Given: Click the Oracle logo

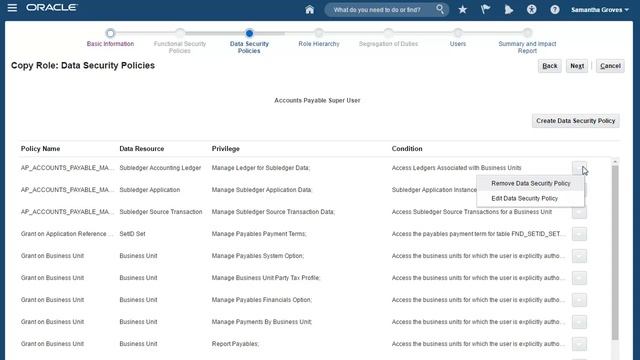Looking at the screenshot, I should (52, 8).
